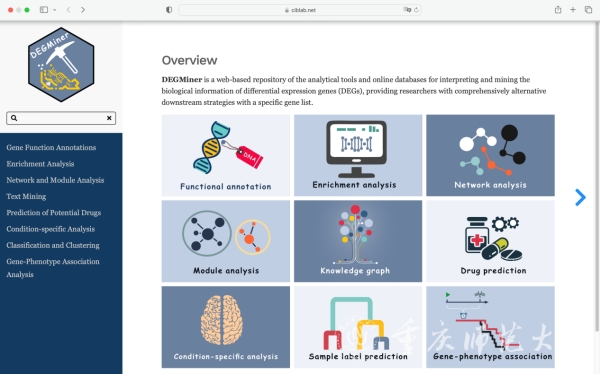600x374 pixels.
Task: Open the Module analysis tile
Action: pos(225,241)
